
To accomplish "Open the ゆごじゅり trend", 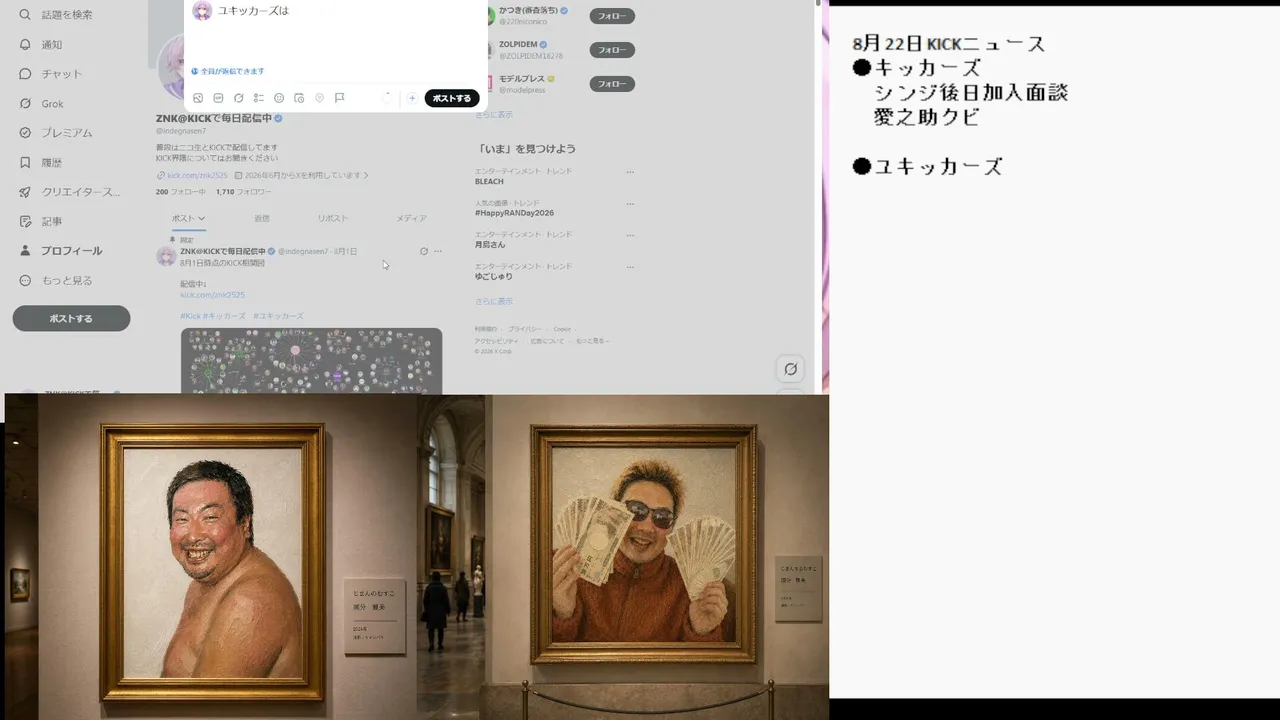I will point(494,276).
